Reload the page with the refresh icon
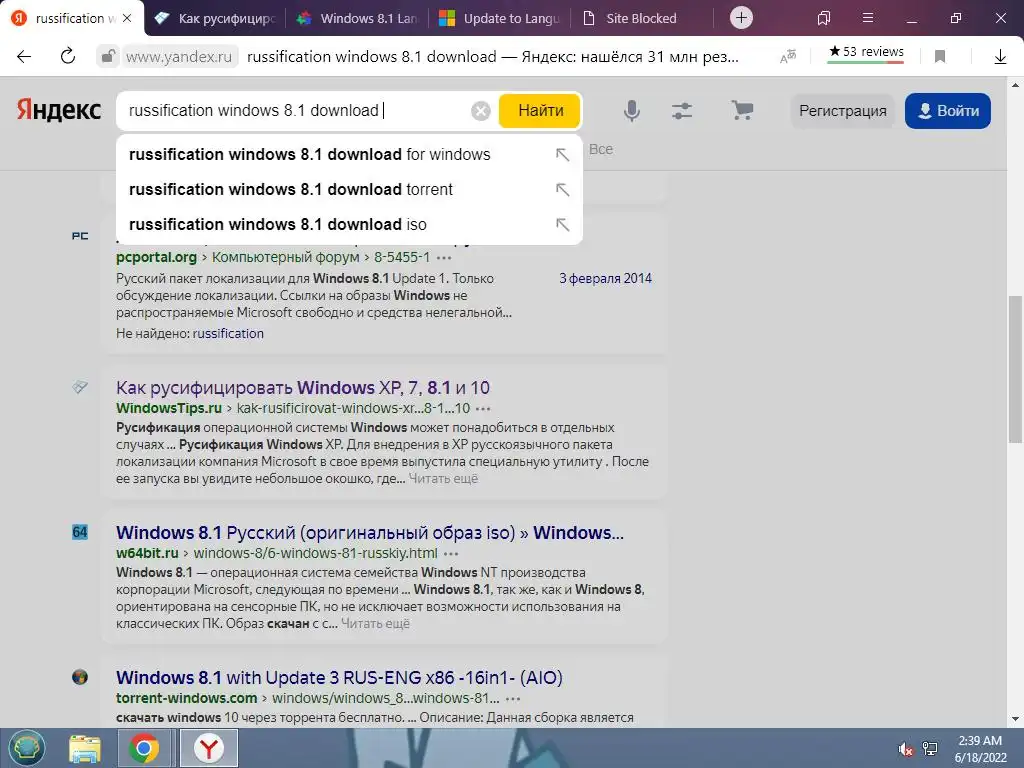 point(68,57)
